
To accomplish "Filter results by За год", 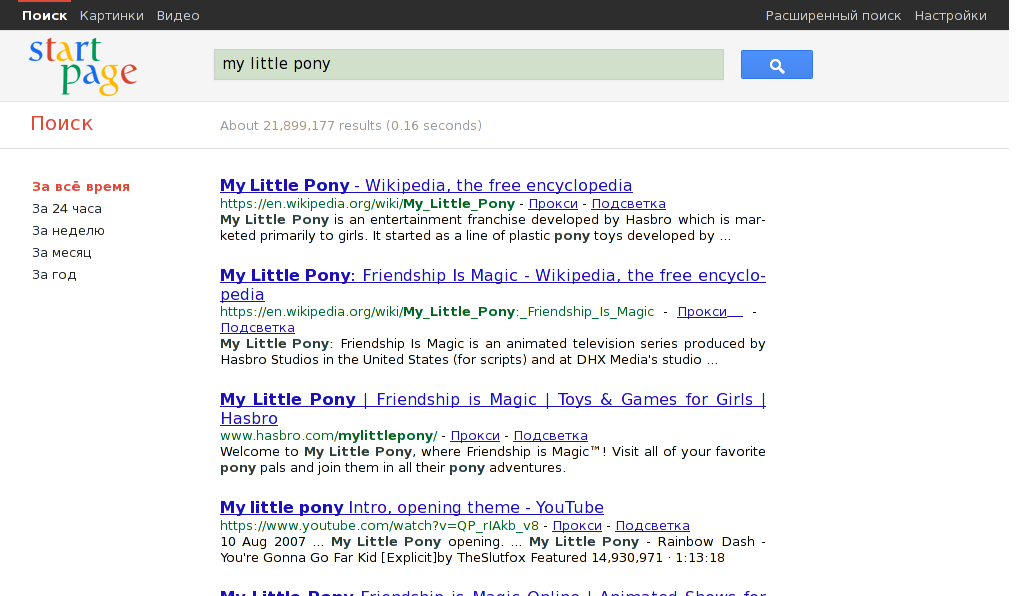I will (x=54, y=274).
